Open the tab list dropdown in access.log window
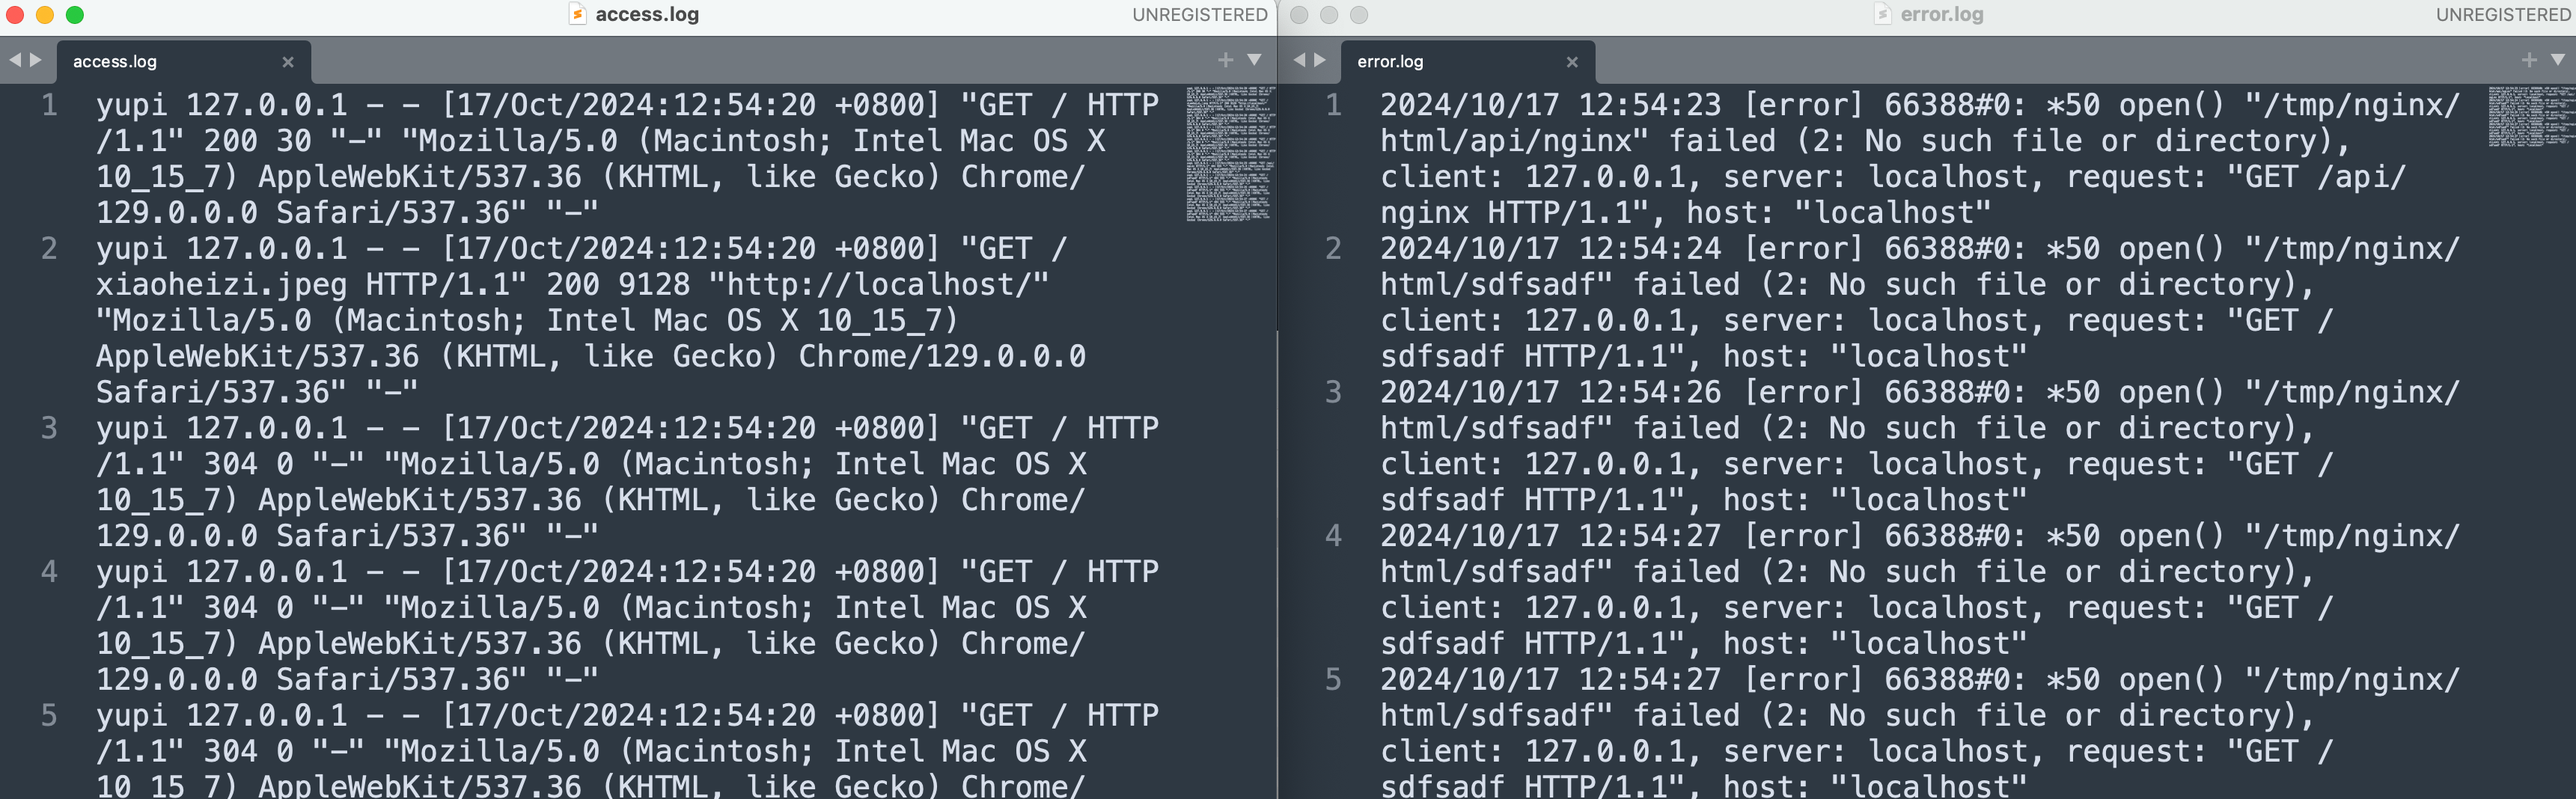Image resolution: width=2576 pixels, height=799 pixels. 1254,60
